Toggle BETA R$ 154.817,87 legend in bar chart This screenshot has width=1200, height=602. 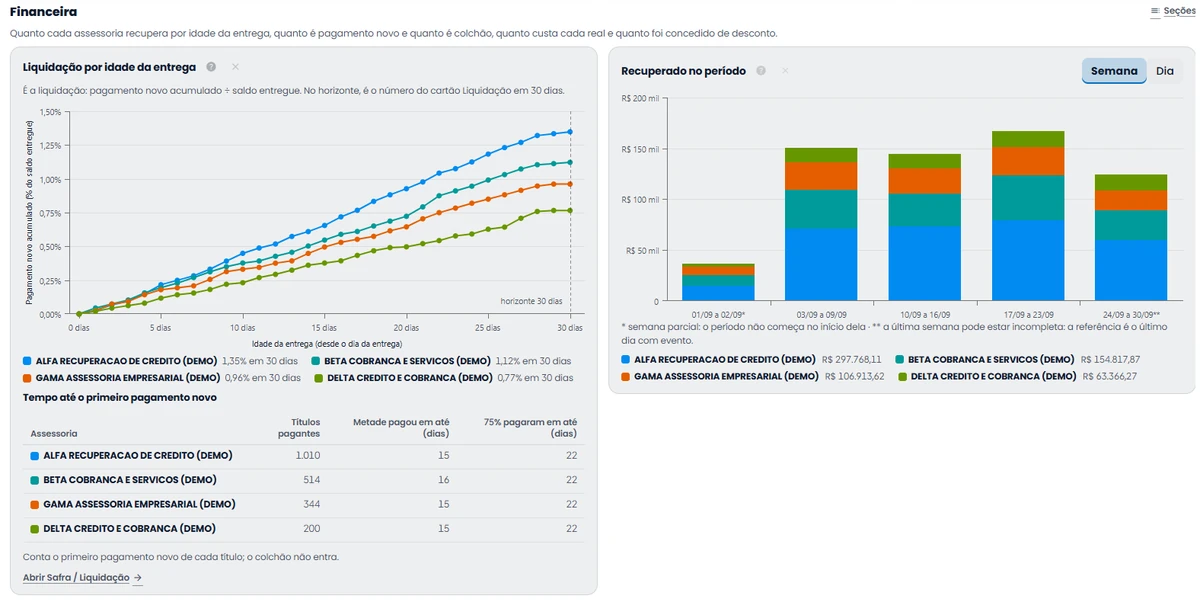click(x=1018, y=359)
